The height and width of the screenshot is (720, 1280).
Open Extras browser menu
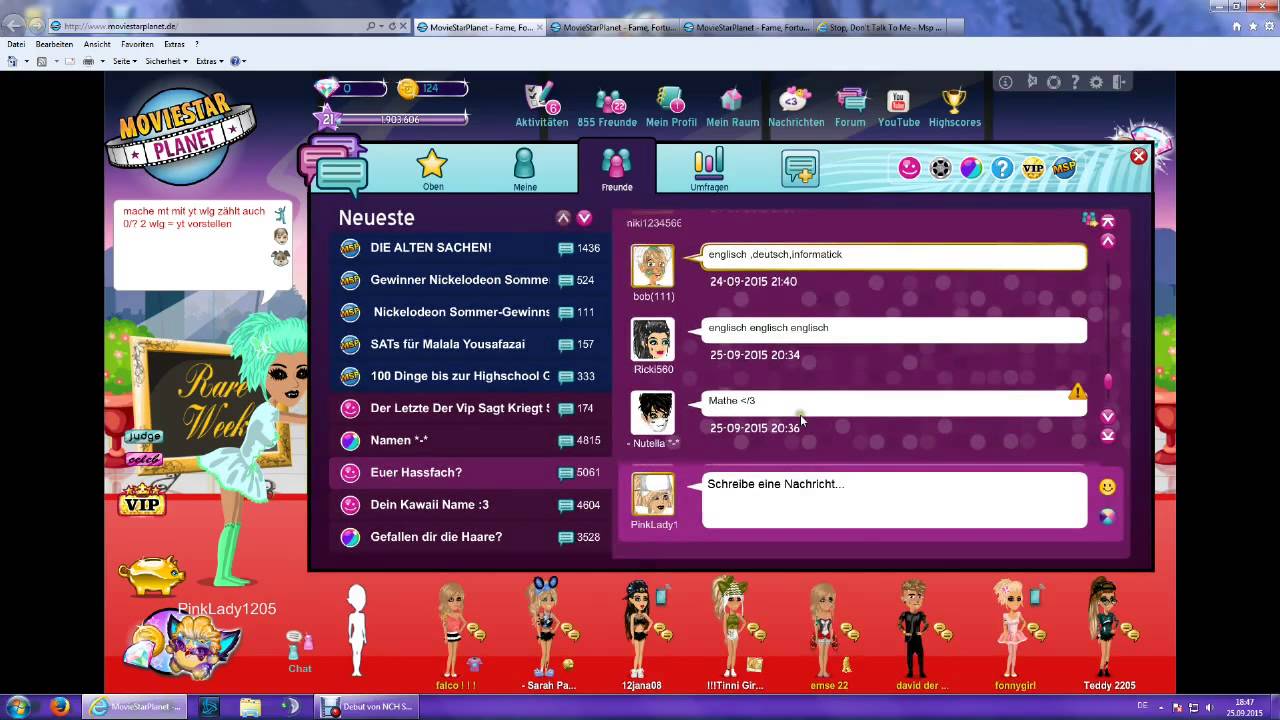pos(175,44)
